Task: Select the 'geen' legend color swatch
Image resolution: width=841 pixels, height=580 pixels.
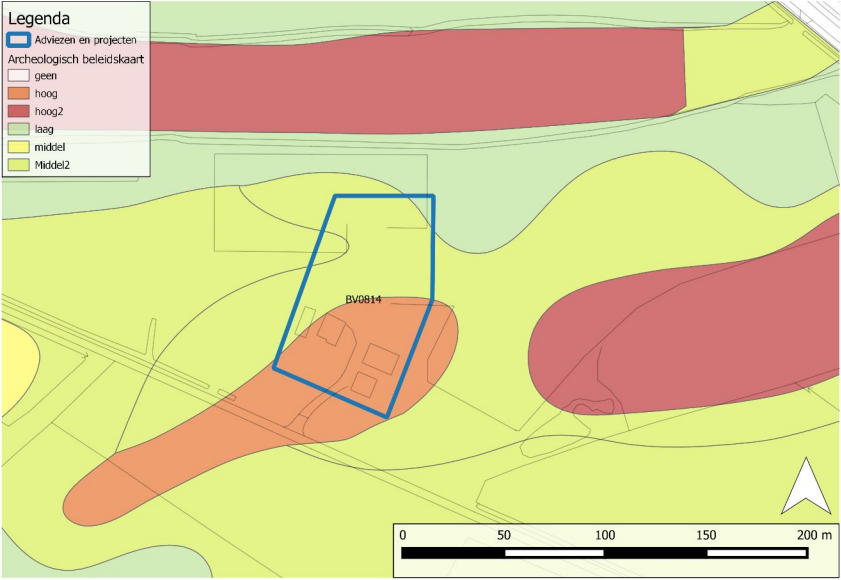Action: [19, 75]
